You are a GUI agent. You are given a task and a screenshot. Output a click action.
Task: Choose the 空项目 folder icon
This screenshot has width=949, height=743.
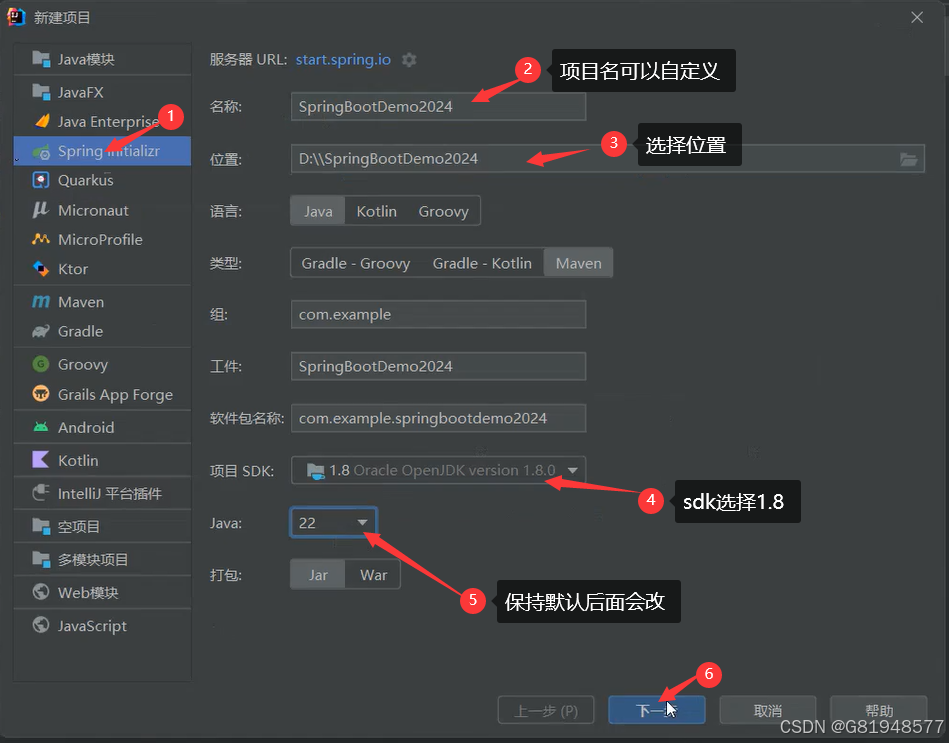coord(41,526)
